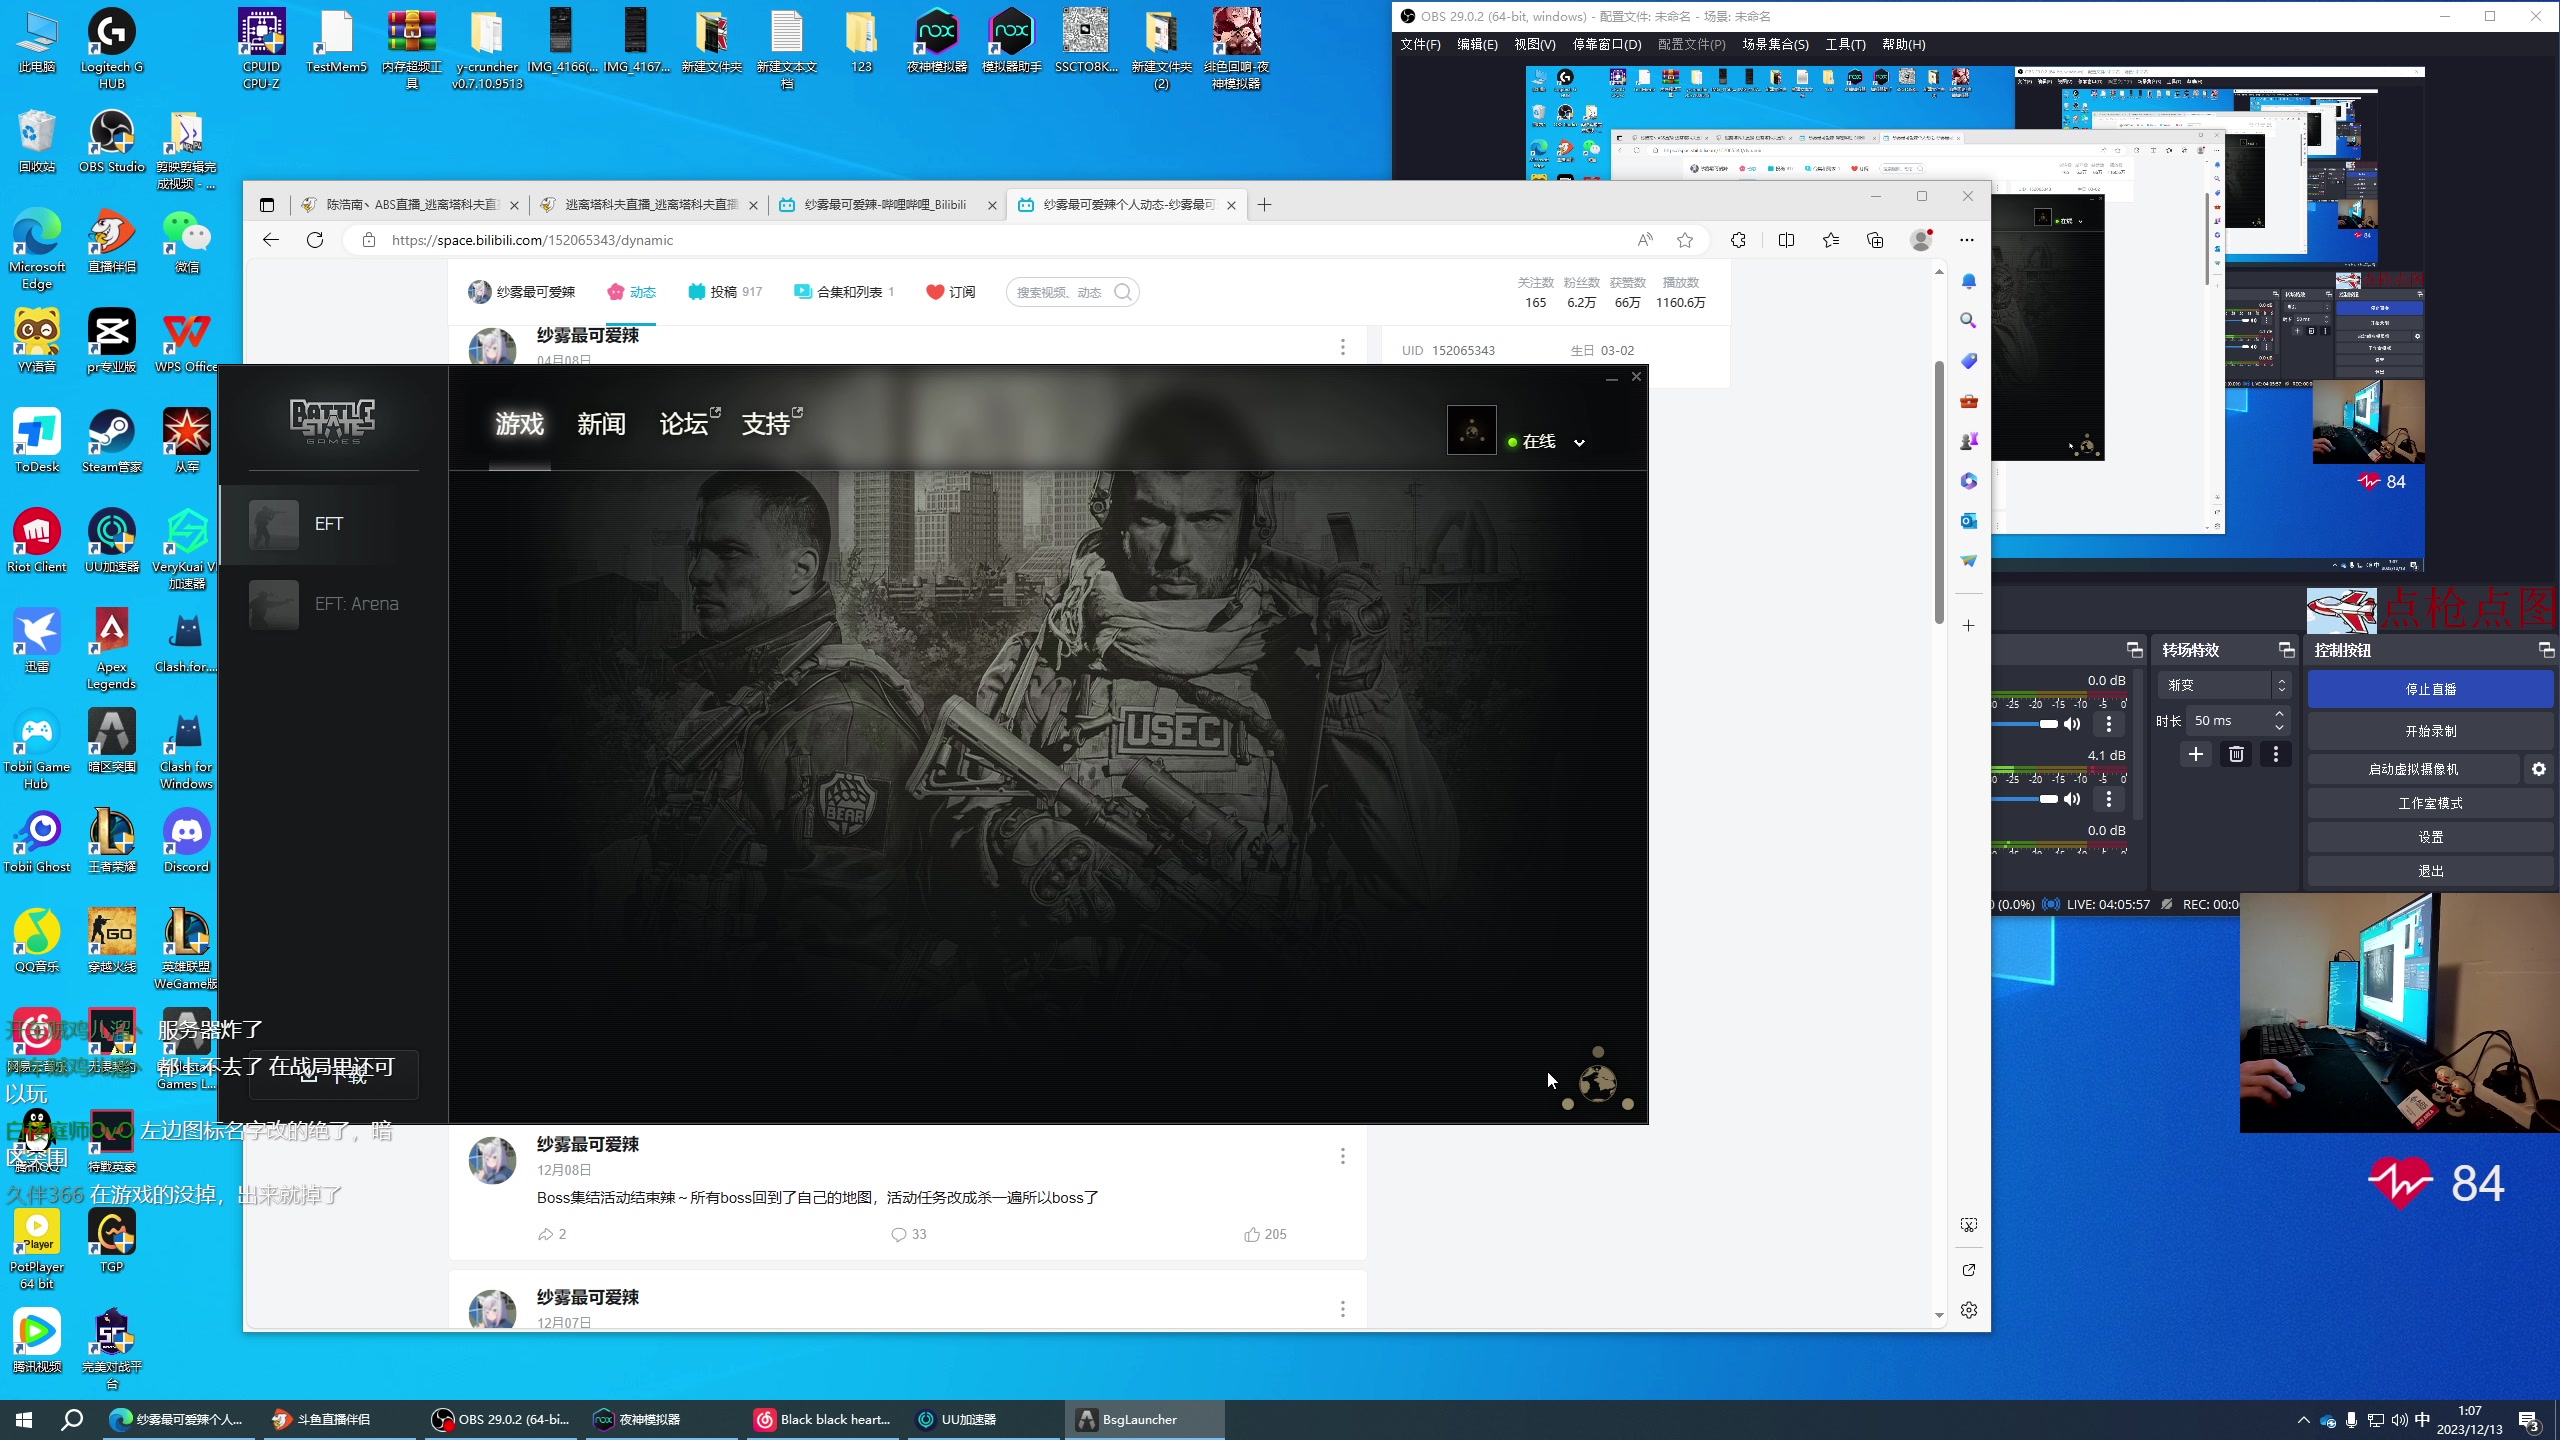Click 停止直播 in OBS controls
Screen dimensions: 2560x1440
(x=2430, y=689)
